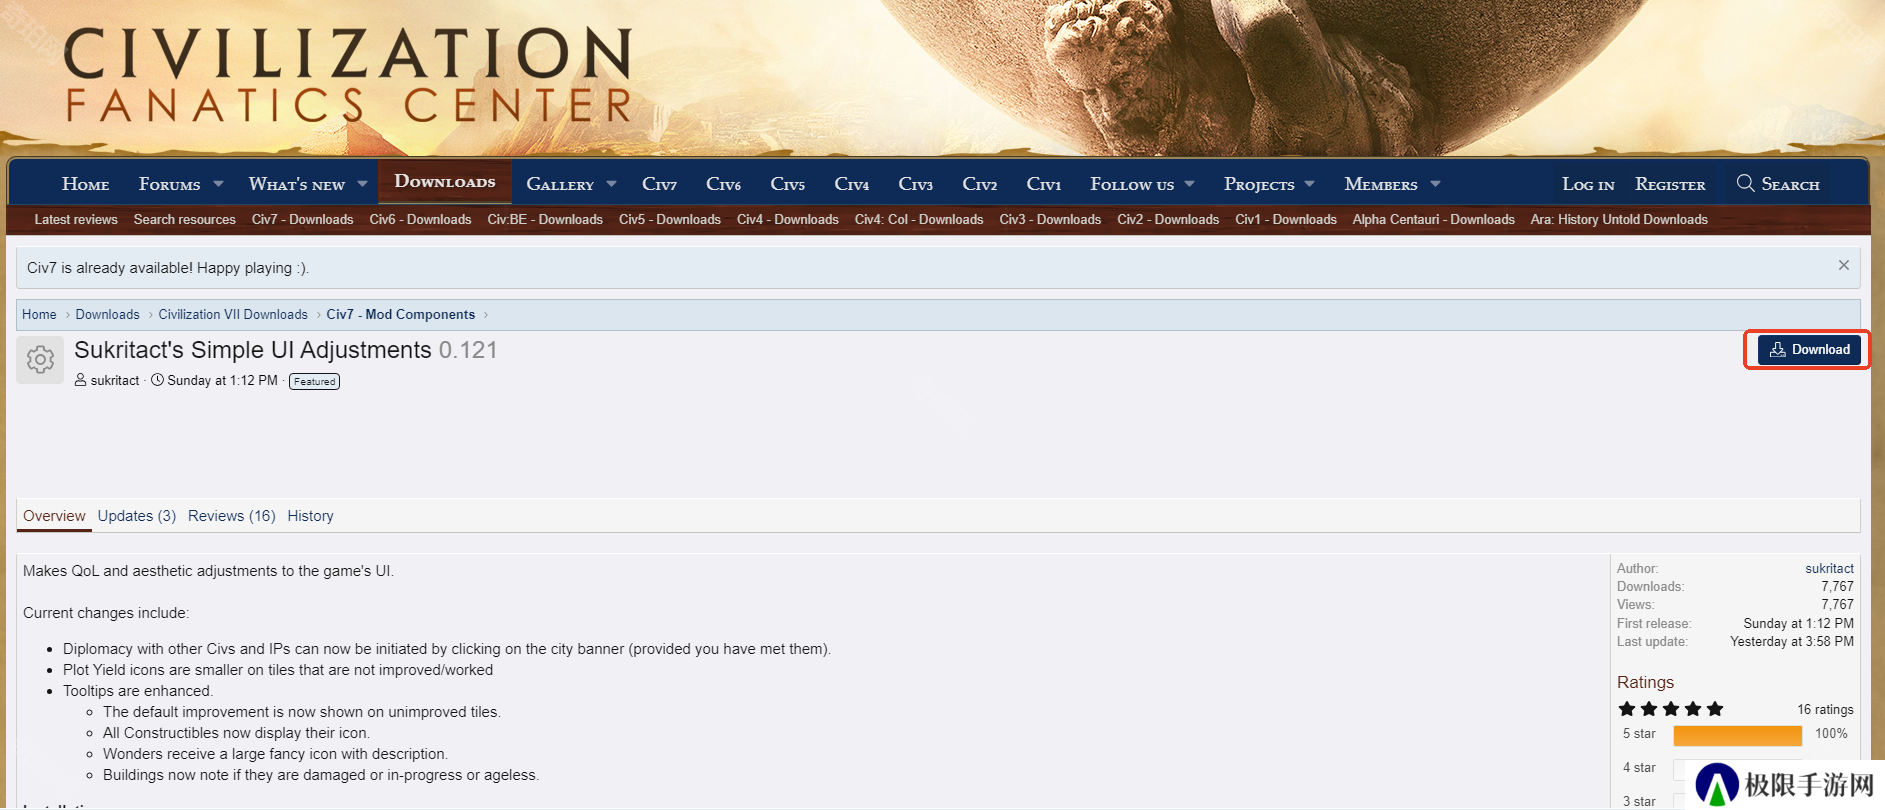1885x810 pixels.
Task: Dismiss the Civ7 notice with X
Action: pos(1843,265)
